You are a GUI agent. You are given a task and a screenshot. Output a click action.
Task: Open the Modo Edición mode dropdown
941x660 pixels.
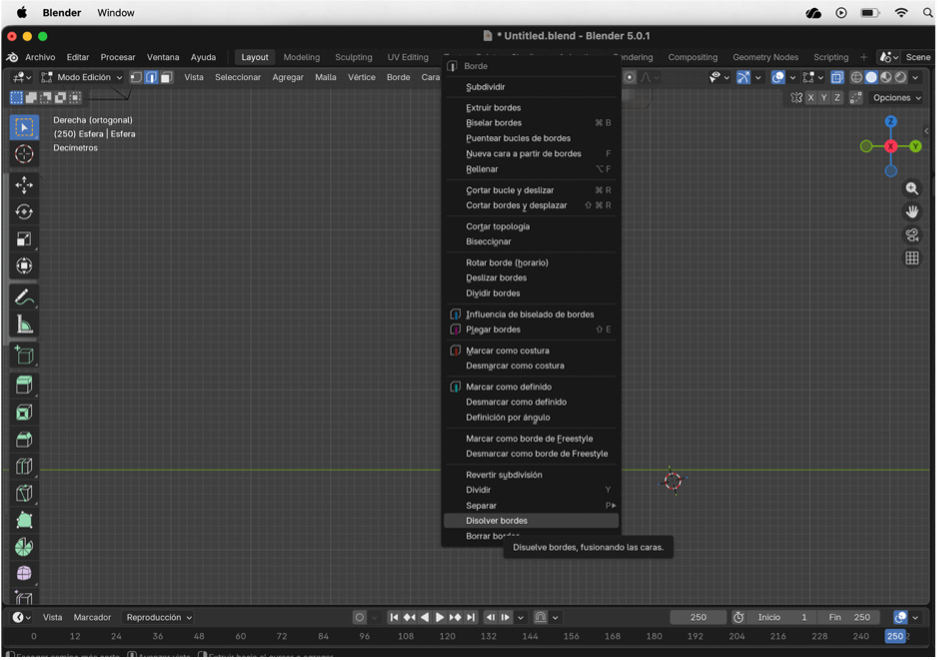[82, 77]
